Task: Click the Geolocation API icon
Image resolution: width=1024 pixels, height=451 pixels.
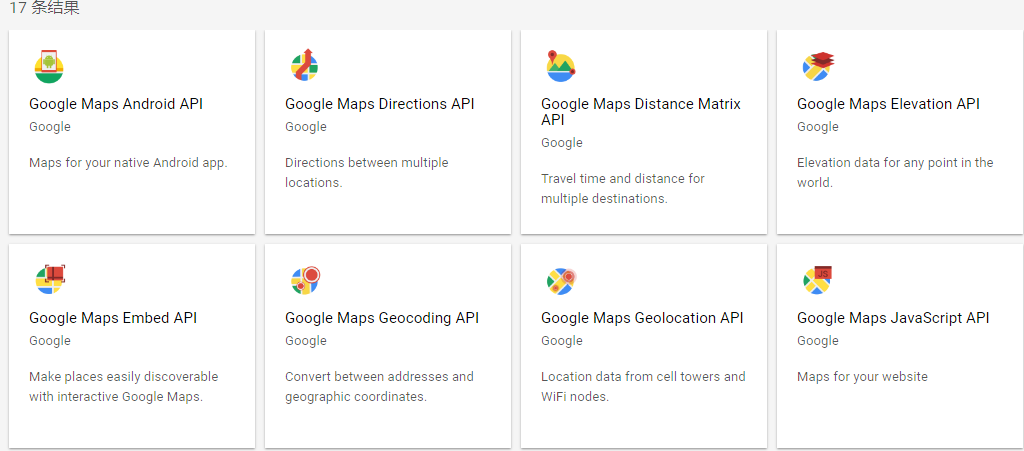Action: pyautogui.click(x=562, y=281)
